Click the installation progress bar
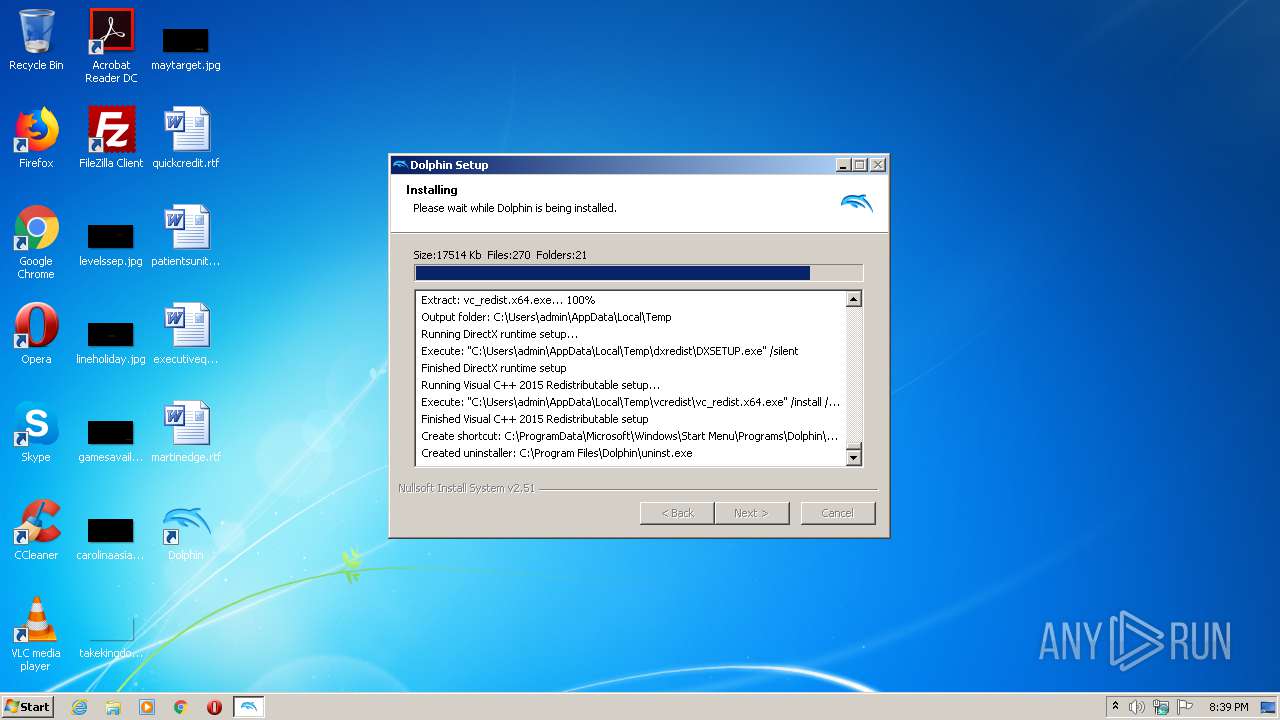 click(x=638, y=273)
